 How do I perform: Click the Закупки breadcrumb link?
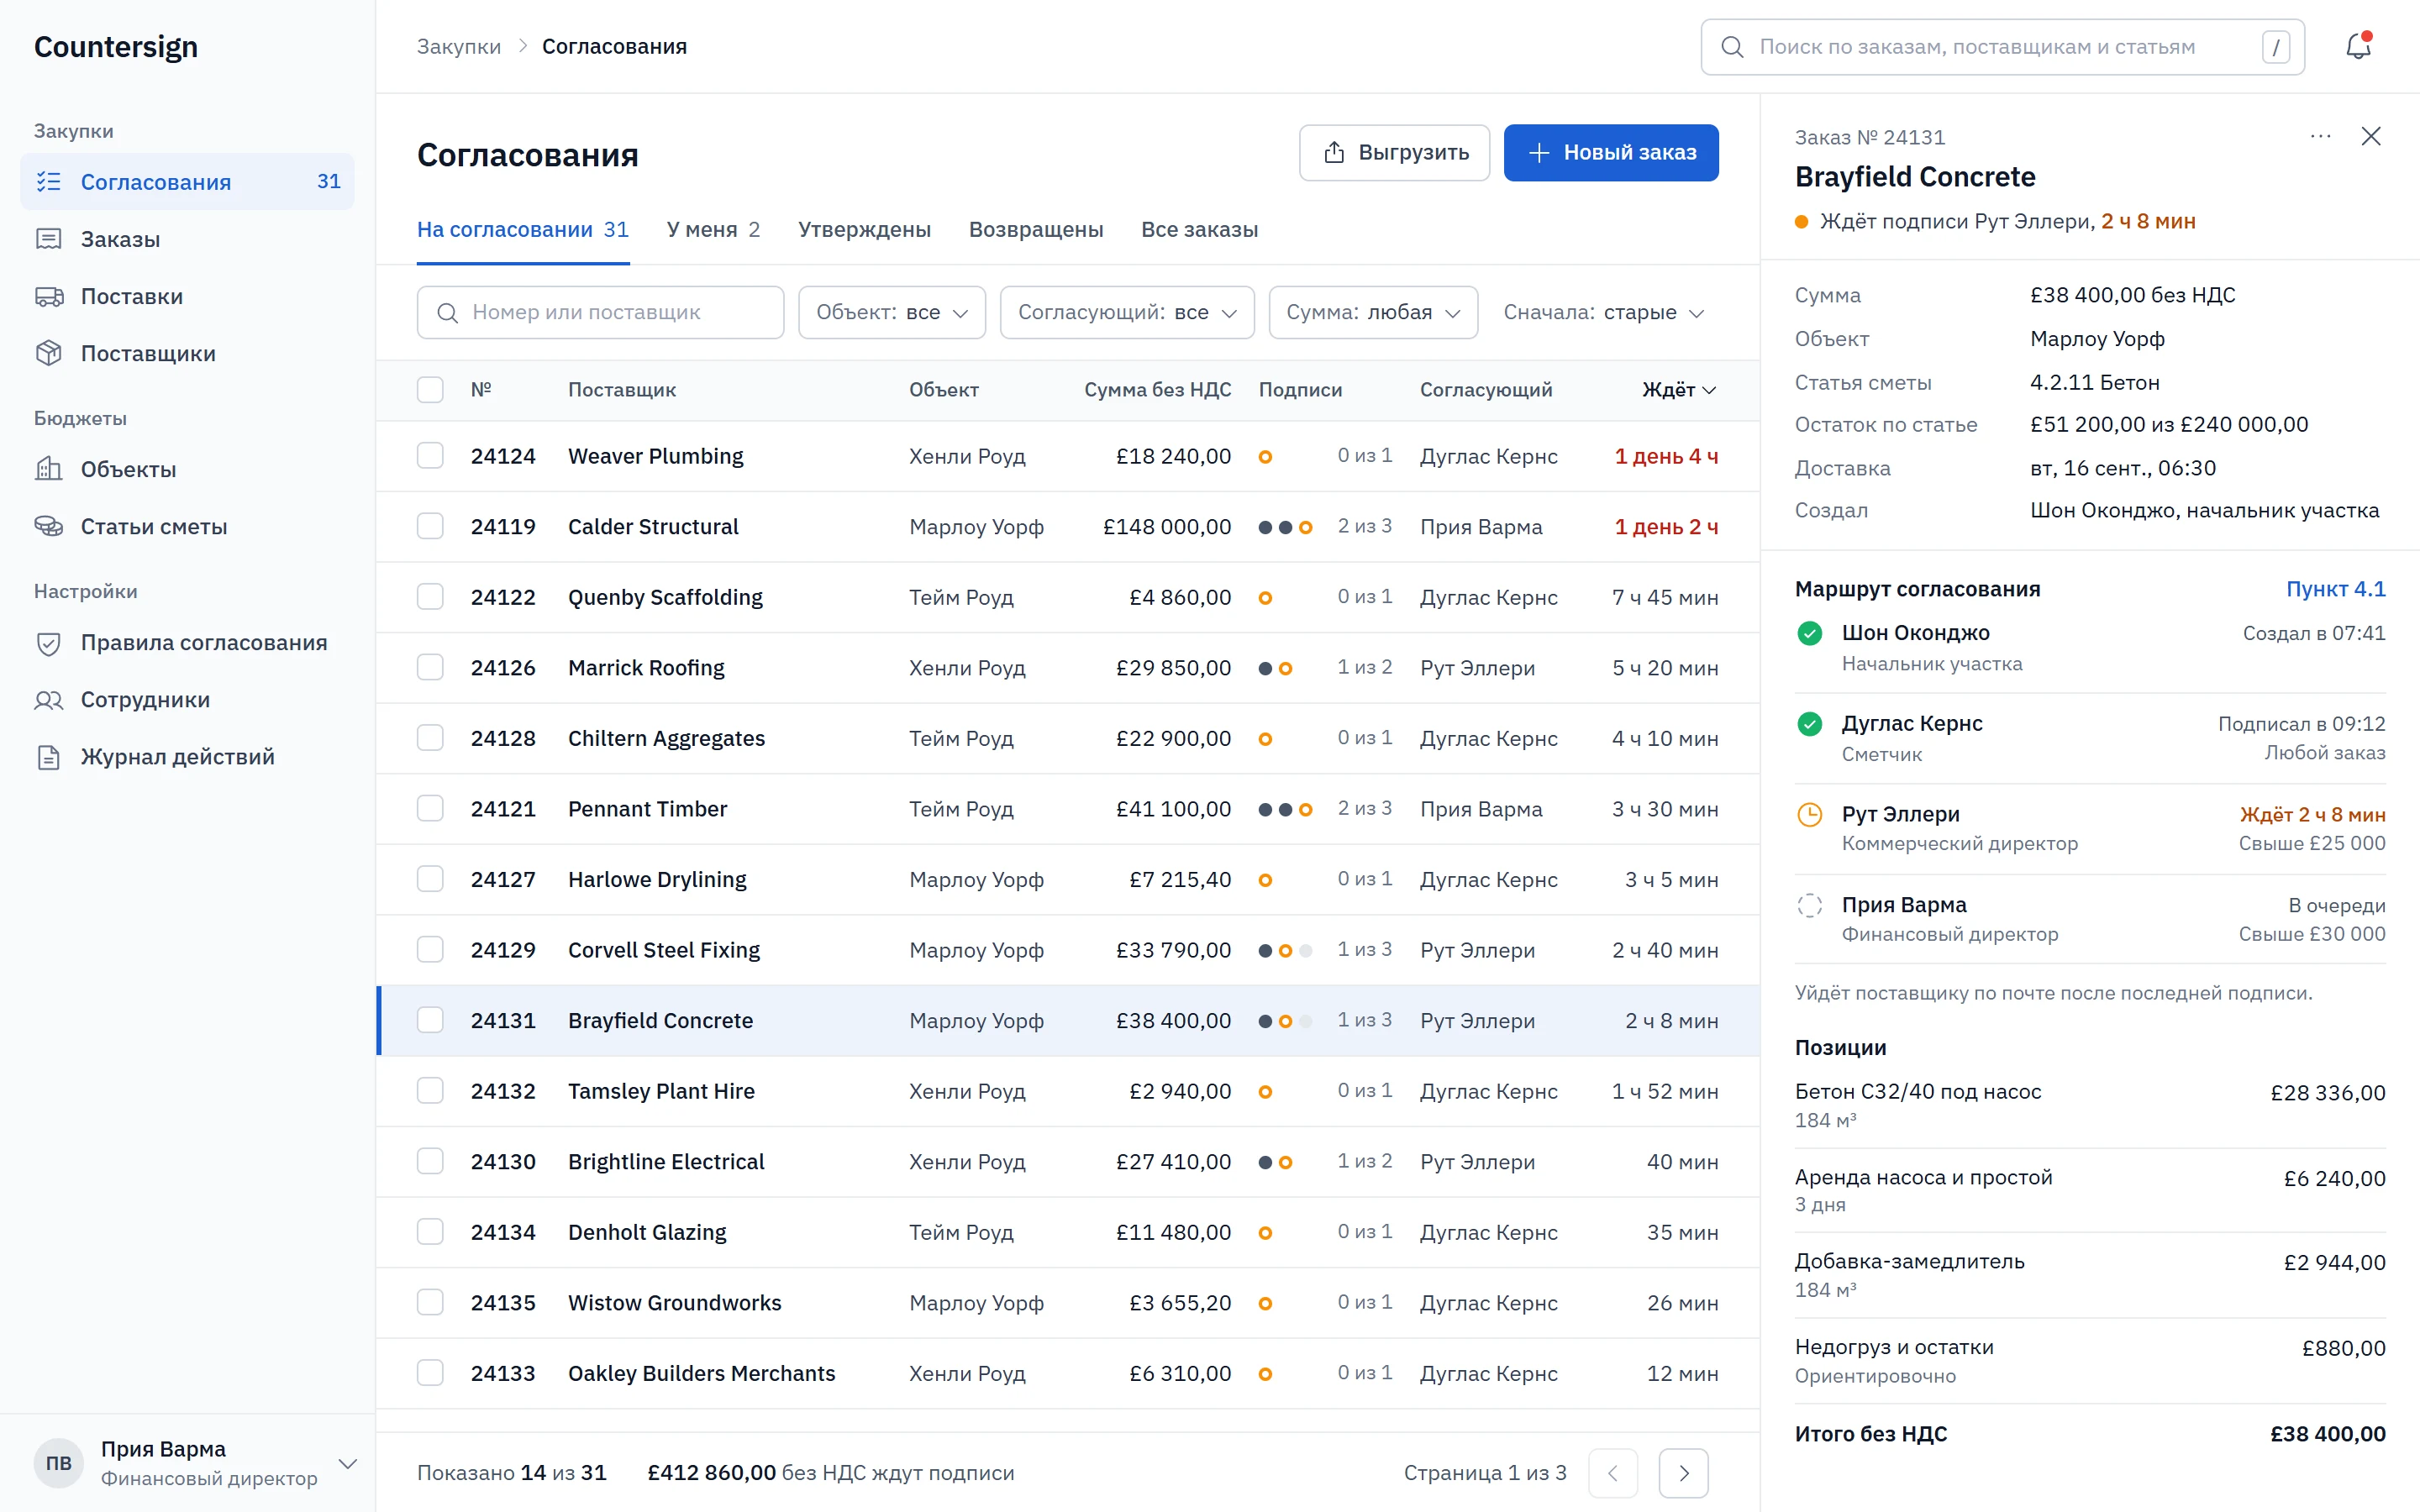pyautogui.click(x=459, y=46)
